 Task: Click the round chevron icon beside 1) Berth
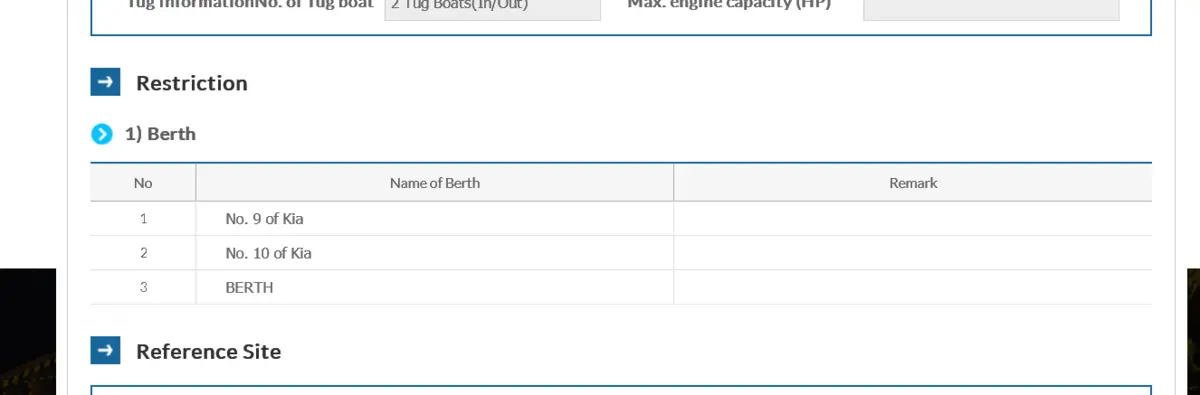pyautogui.click(x=102, y=134)
